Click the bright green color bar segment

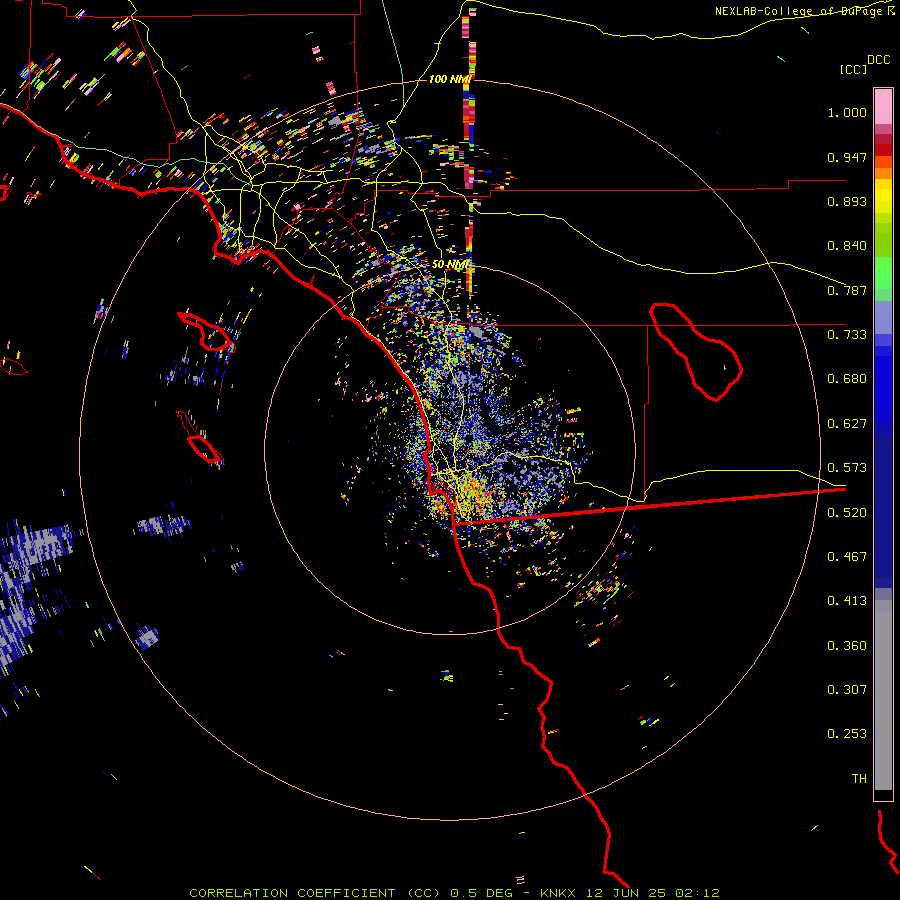[883, 273]
